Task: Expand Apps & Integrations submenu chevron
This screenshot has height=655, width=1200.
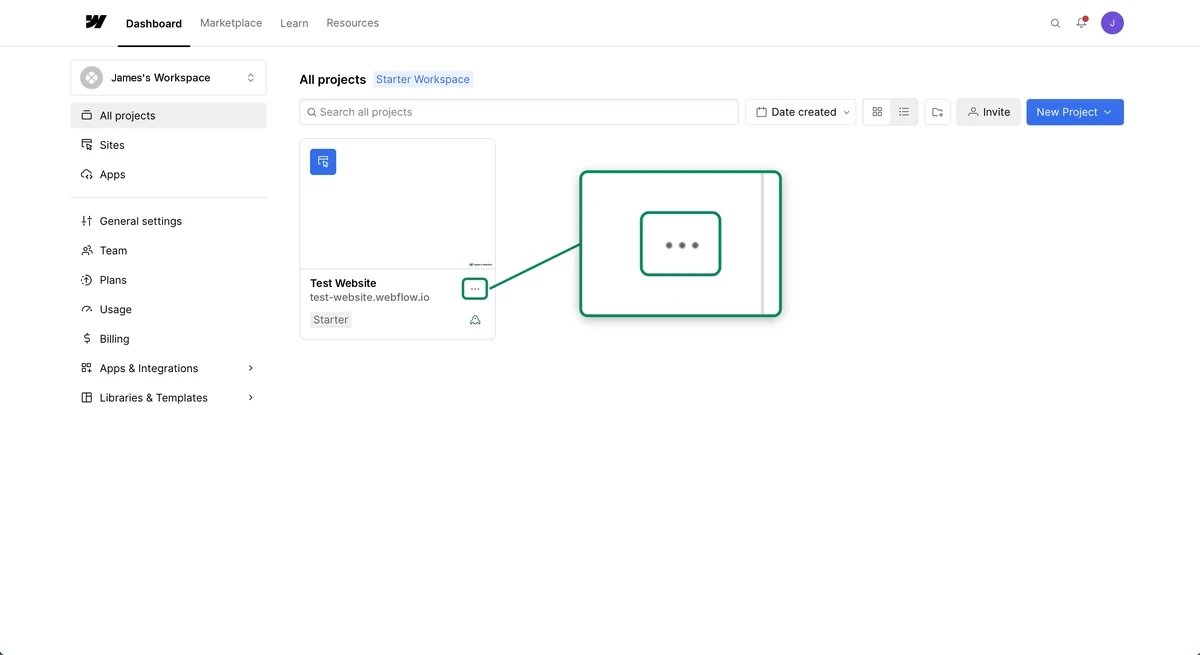Action: 250,368
